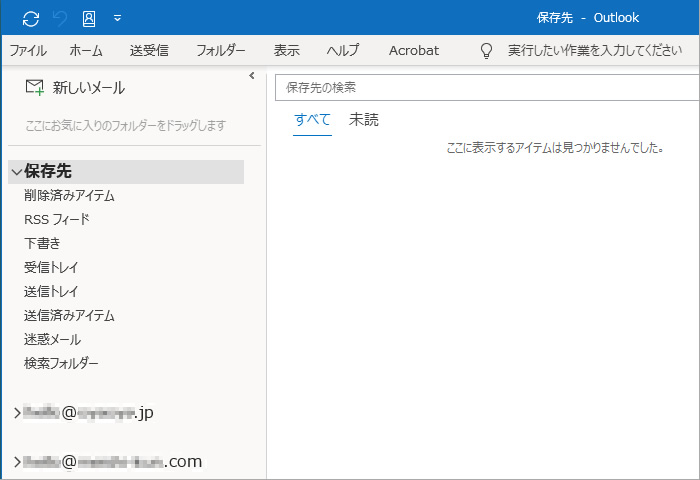Click the Undo arrow icon
Viewport: 700px width, 480px height.
tap(60, 19)
